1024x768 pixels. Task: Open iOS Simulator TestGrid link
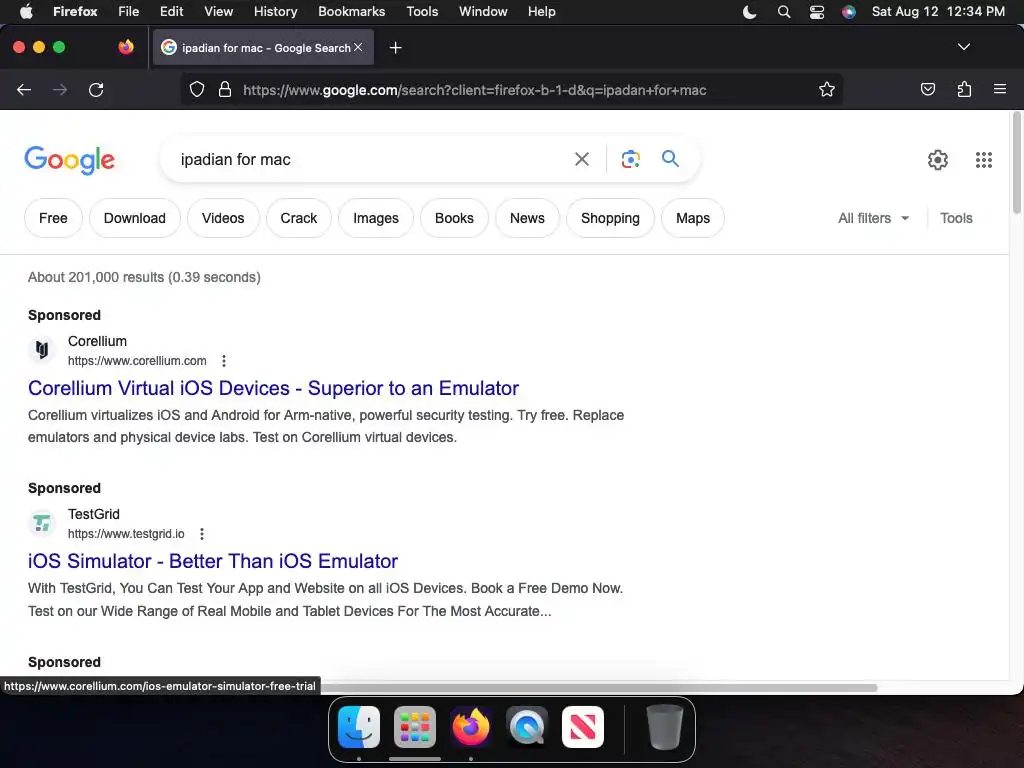click(x=213, y=561)
